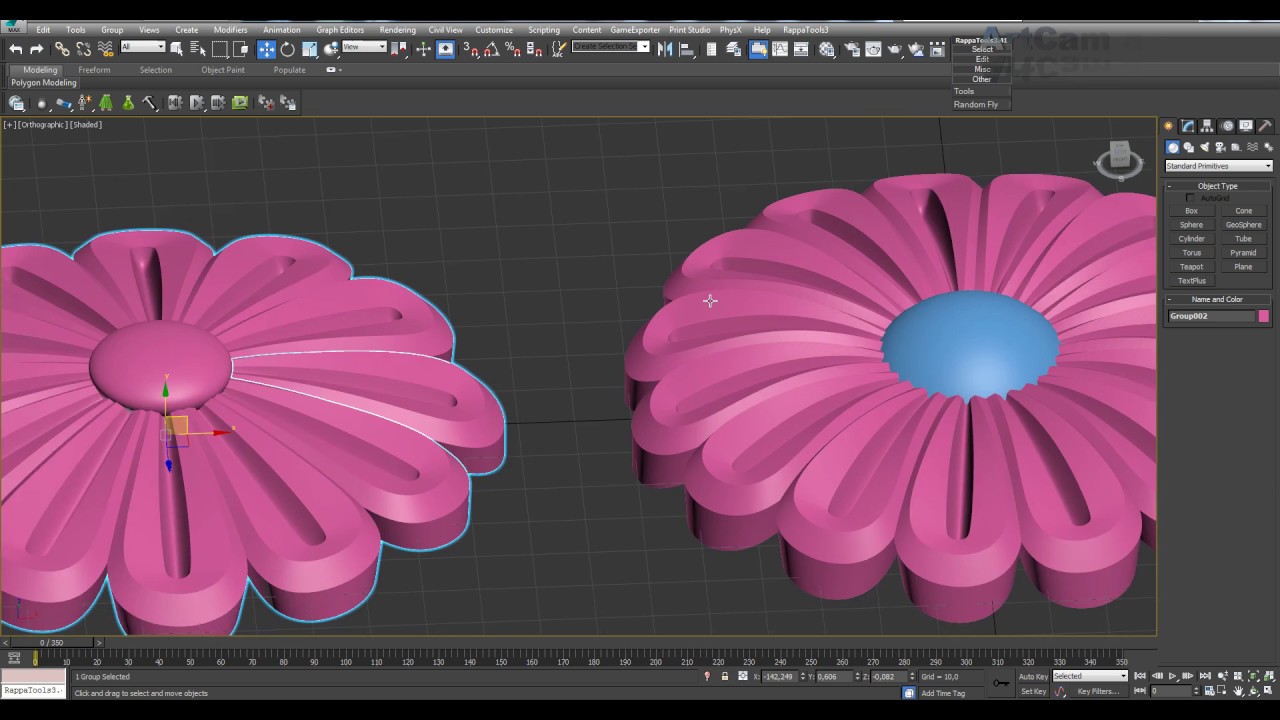Click the Mirror tool icon
Viewport: 1280px width, 720px height.
665,49
